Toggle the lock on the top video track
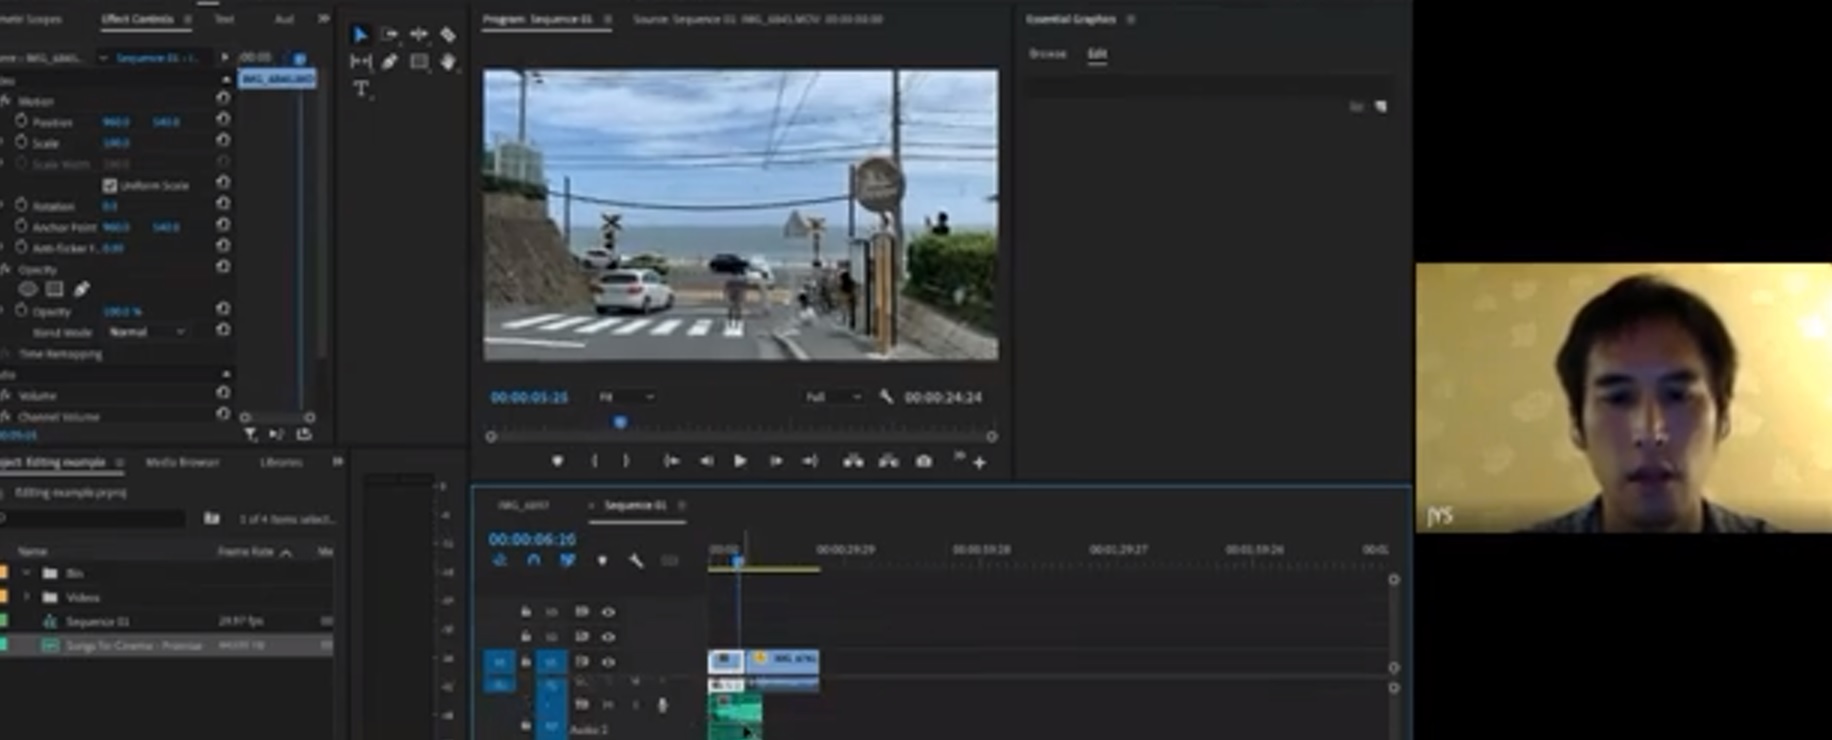 525,612
